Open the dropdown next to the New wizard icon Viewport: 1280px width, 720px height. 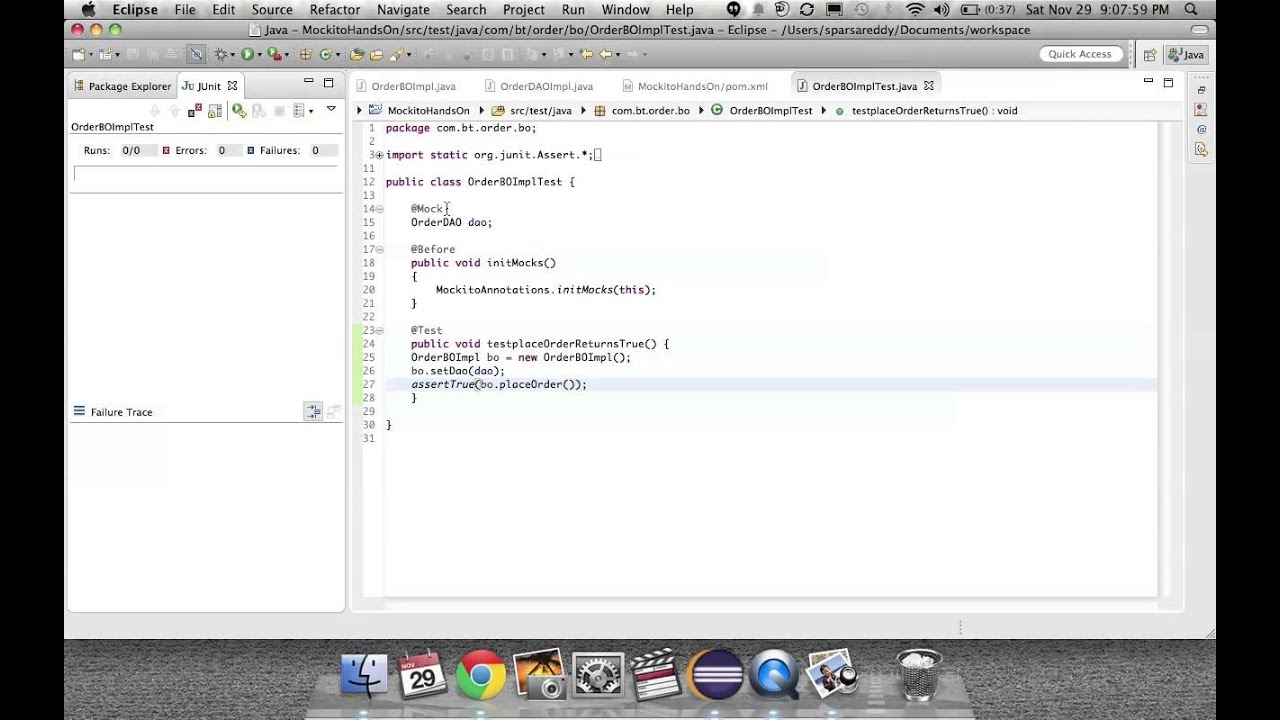coord(91,54)
